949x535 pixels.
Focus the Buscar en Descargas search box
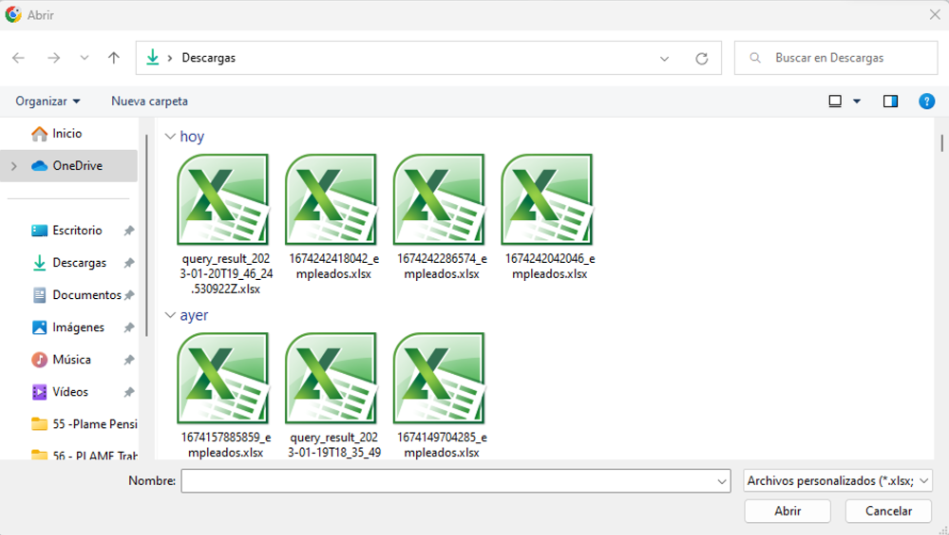836,58
